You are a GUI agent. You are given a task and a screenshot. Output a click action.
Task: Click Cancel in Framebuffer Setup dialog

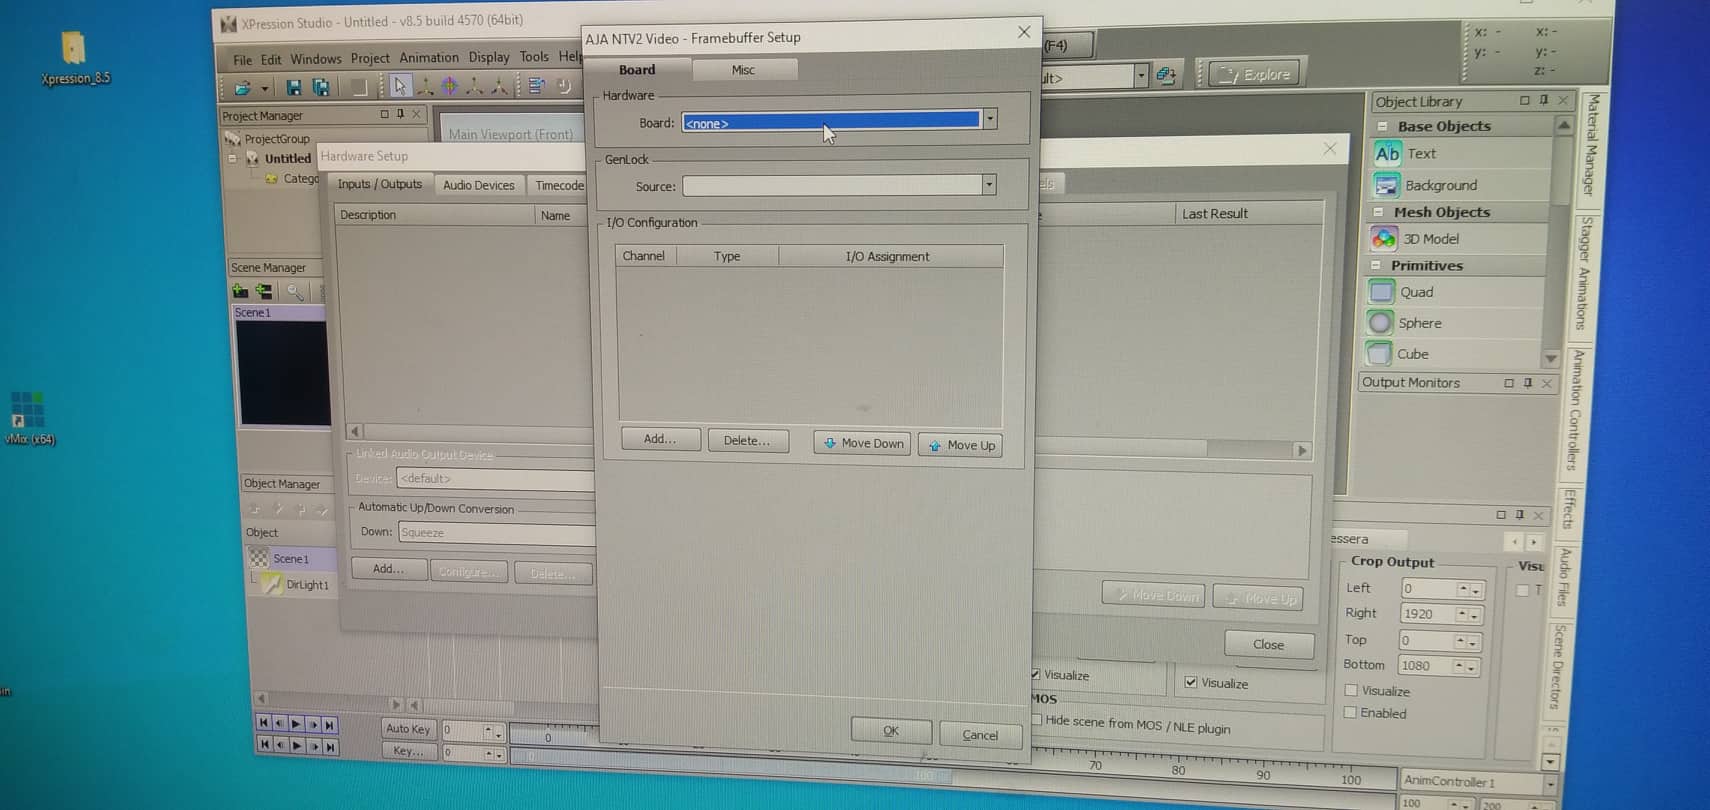pos(980,735)
